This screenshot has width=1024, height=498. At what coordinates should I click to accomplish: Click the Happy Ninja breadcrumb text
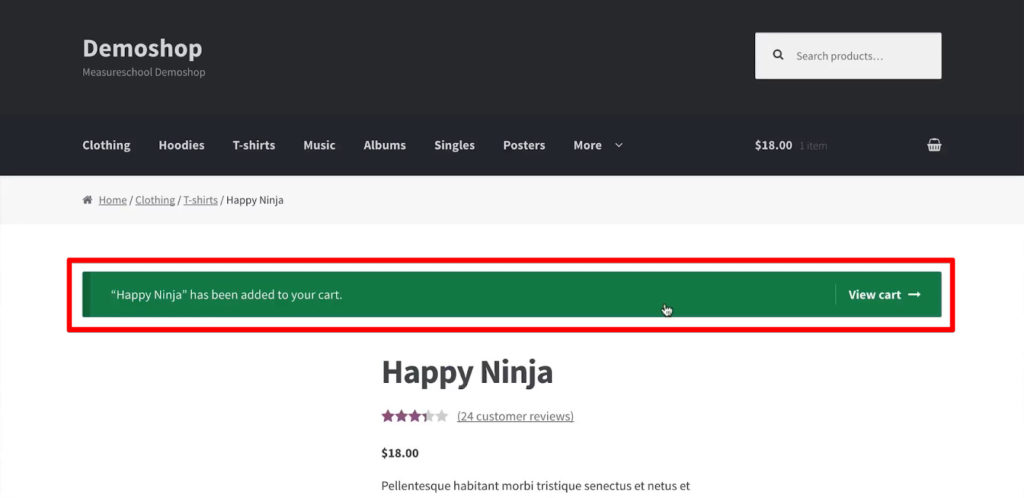pyautogui.click(x=255, y=200)
